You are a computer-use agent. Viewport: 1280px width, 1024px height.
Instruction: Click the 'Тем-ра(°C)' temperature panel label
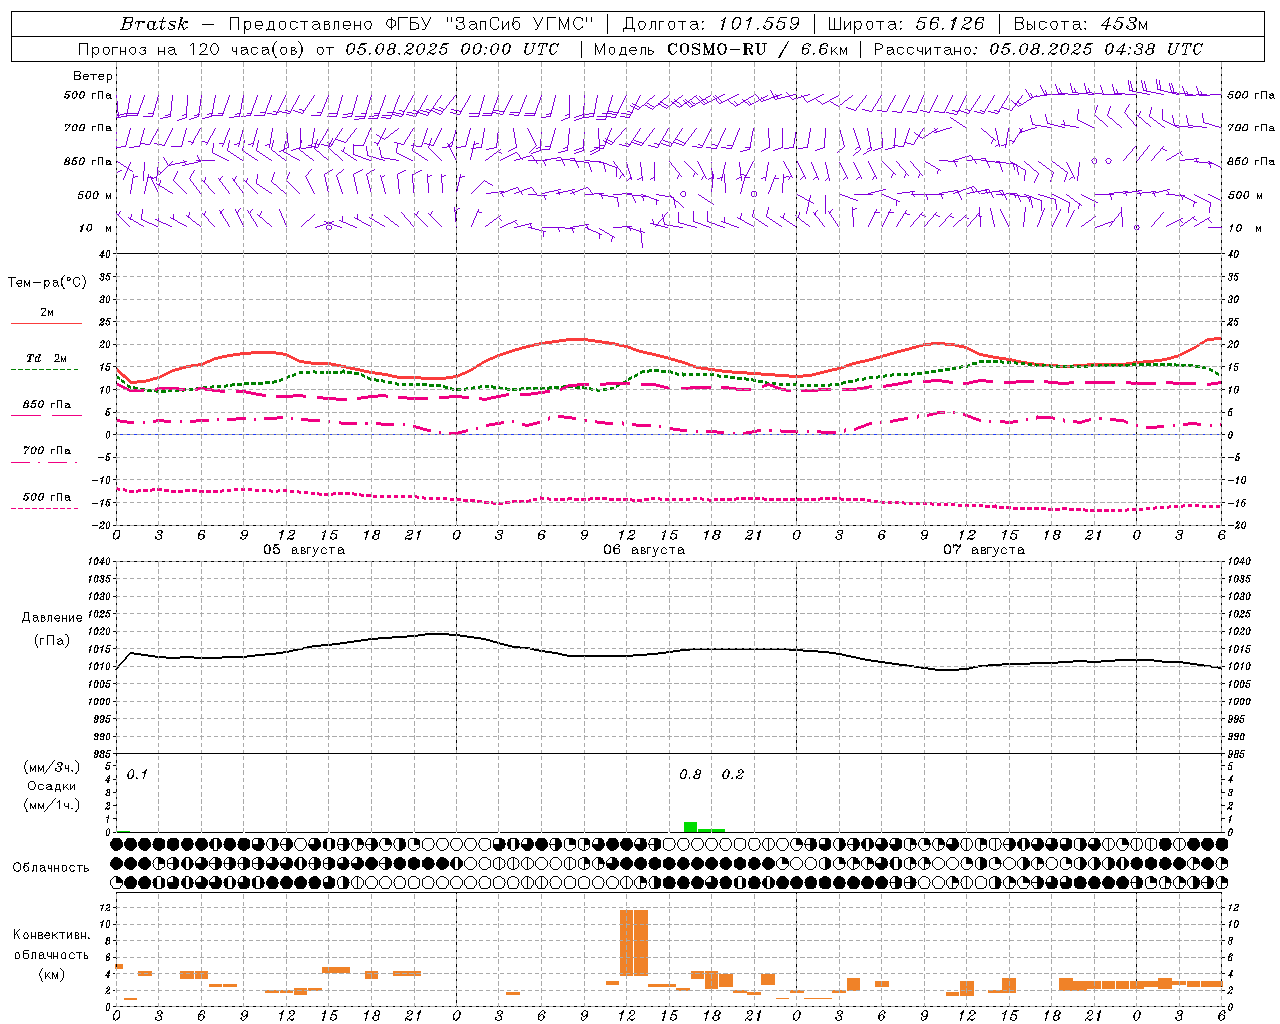point(48,283)
